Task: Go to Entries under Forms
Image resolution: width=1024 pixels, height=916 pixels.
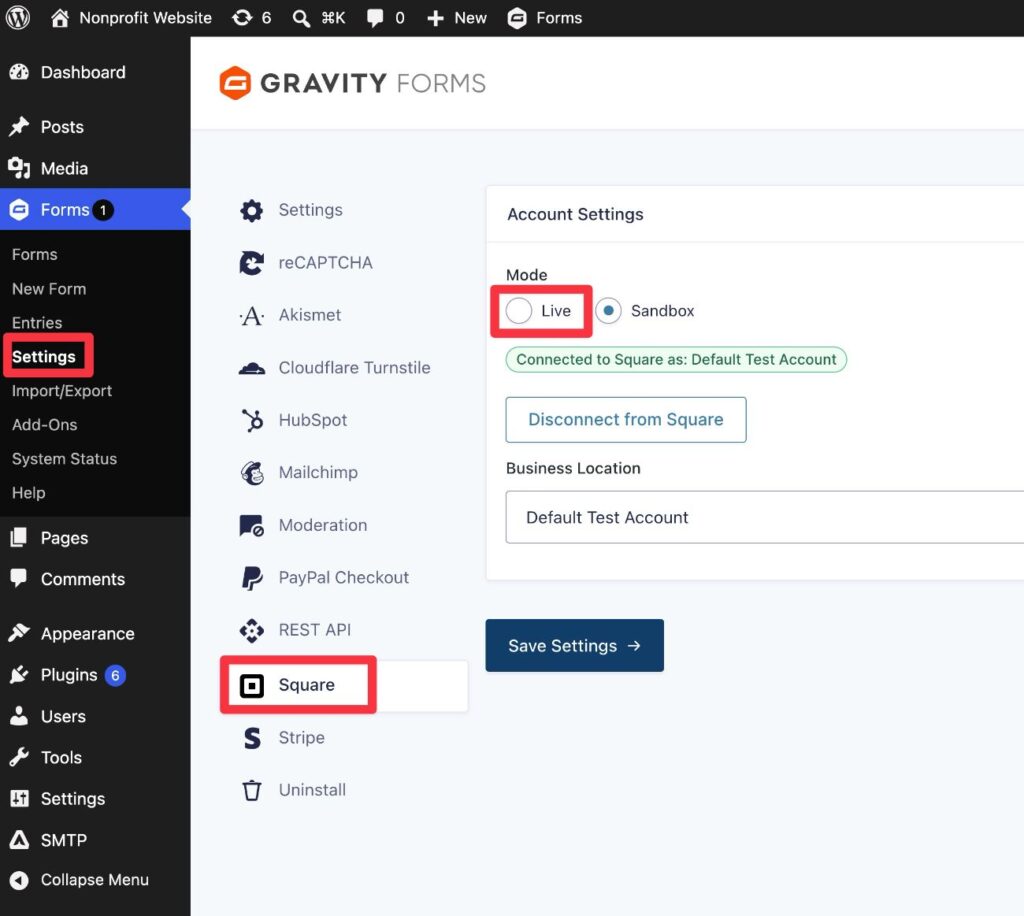Action: pyautogui.click(x=37, y=323)
